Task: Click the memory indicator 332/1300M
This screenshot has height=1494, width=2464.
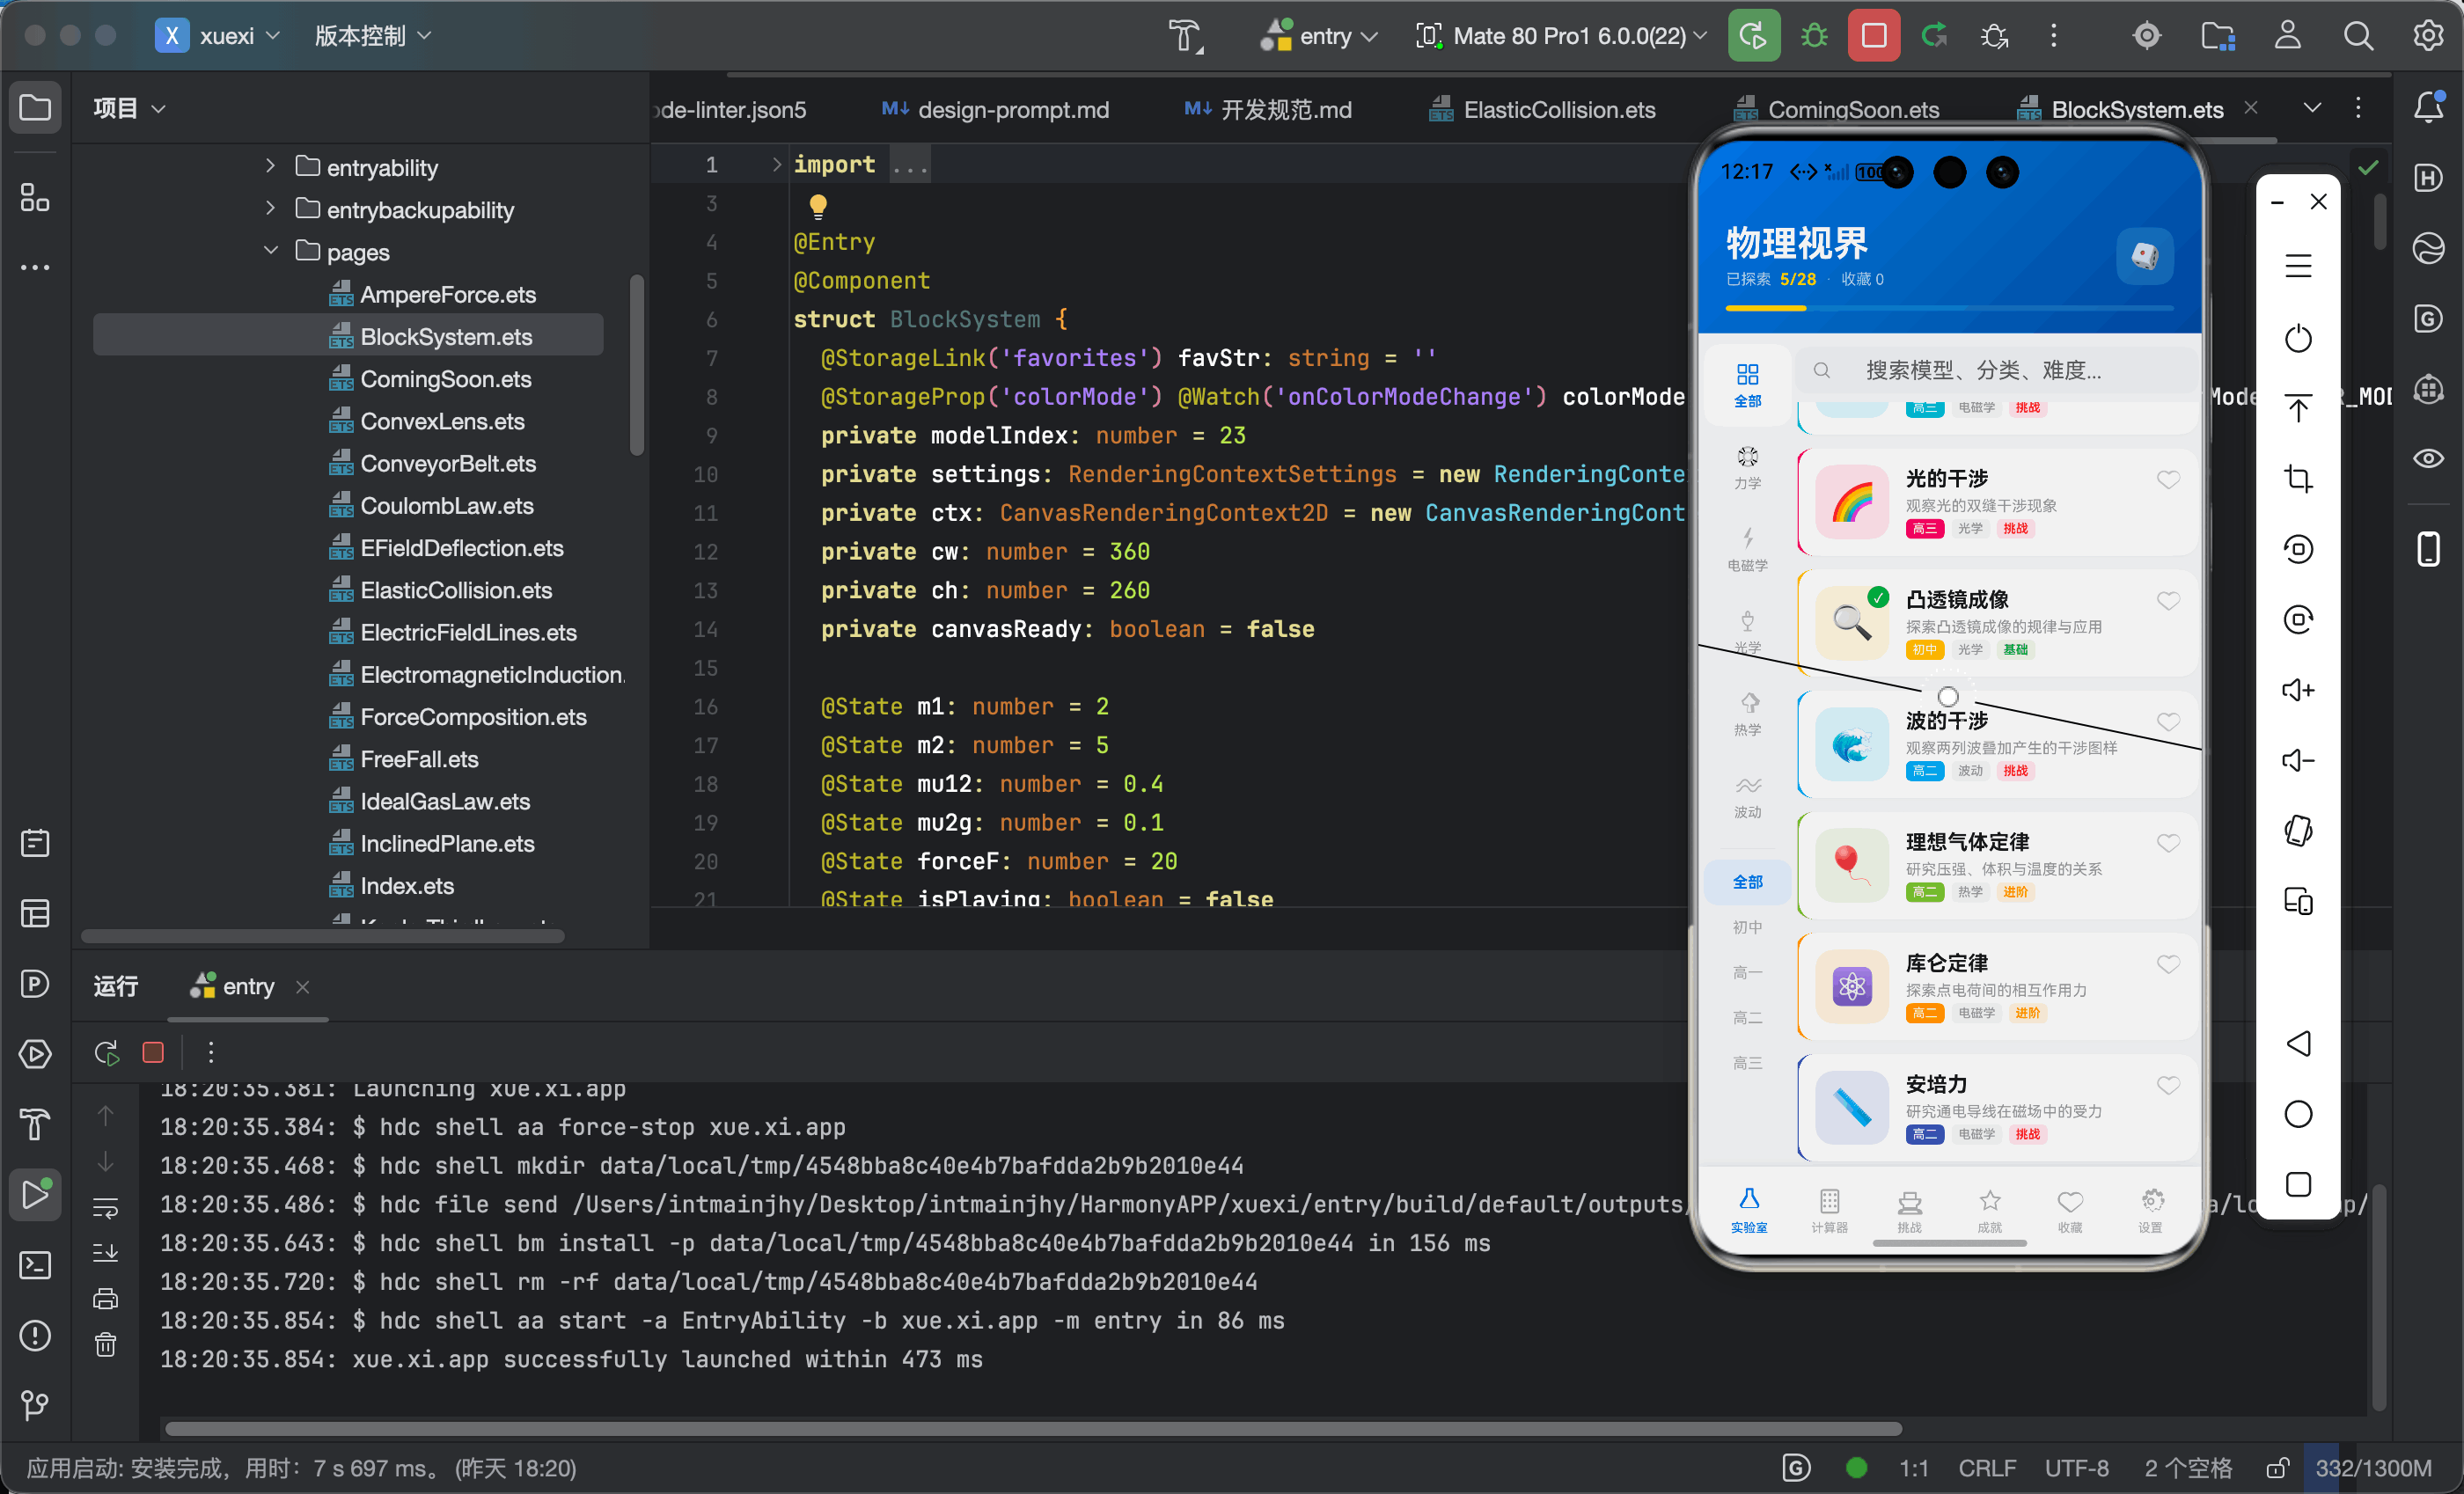Action: (2373, 1468)
